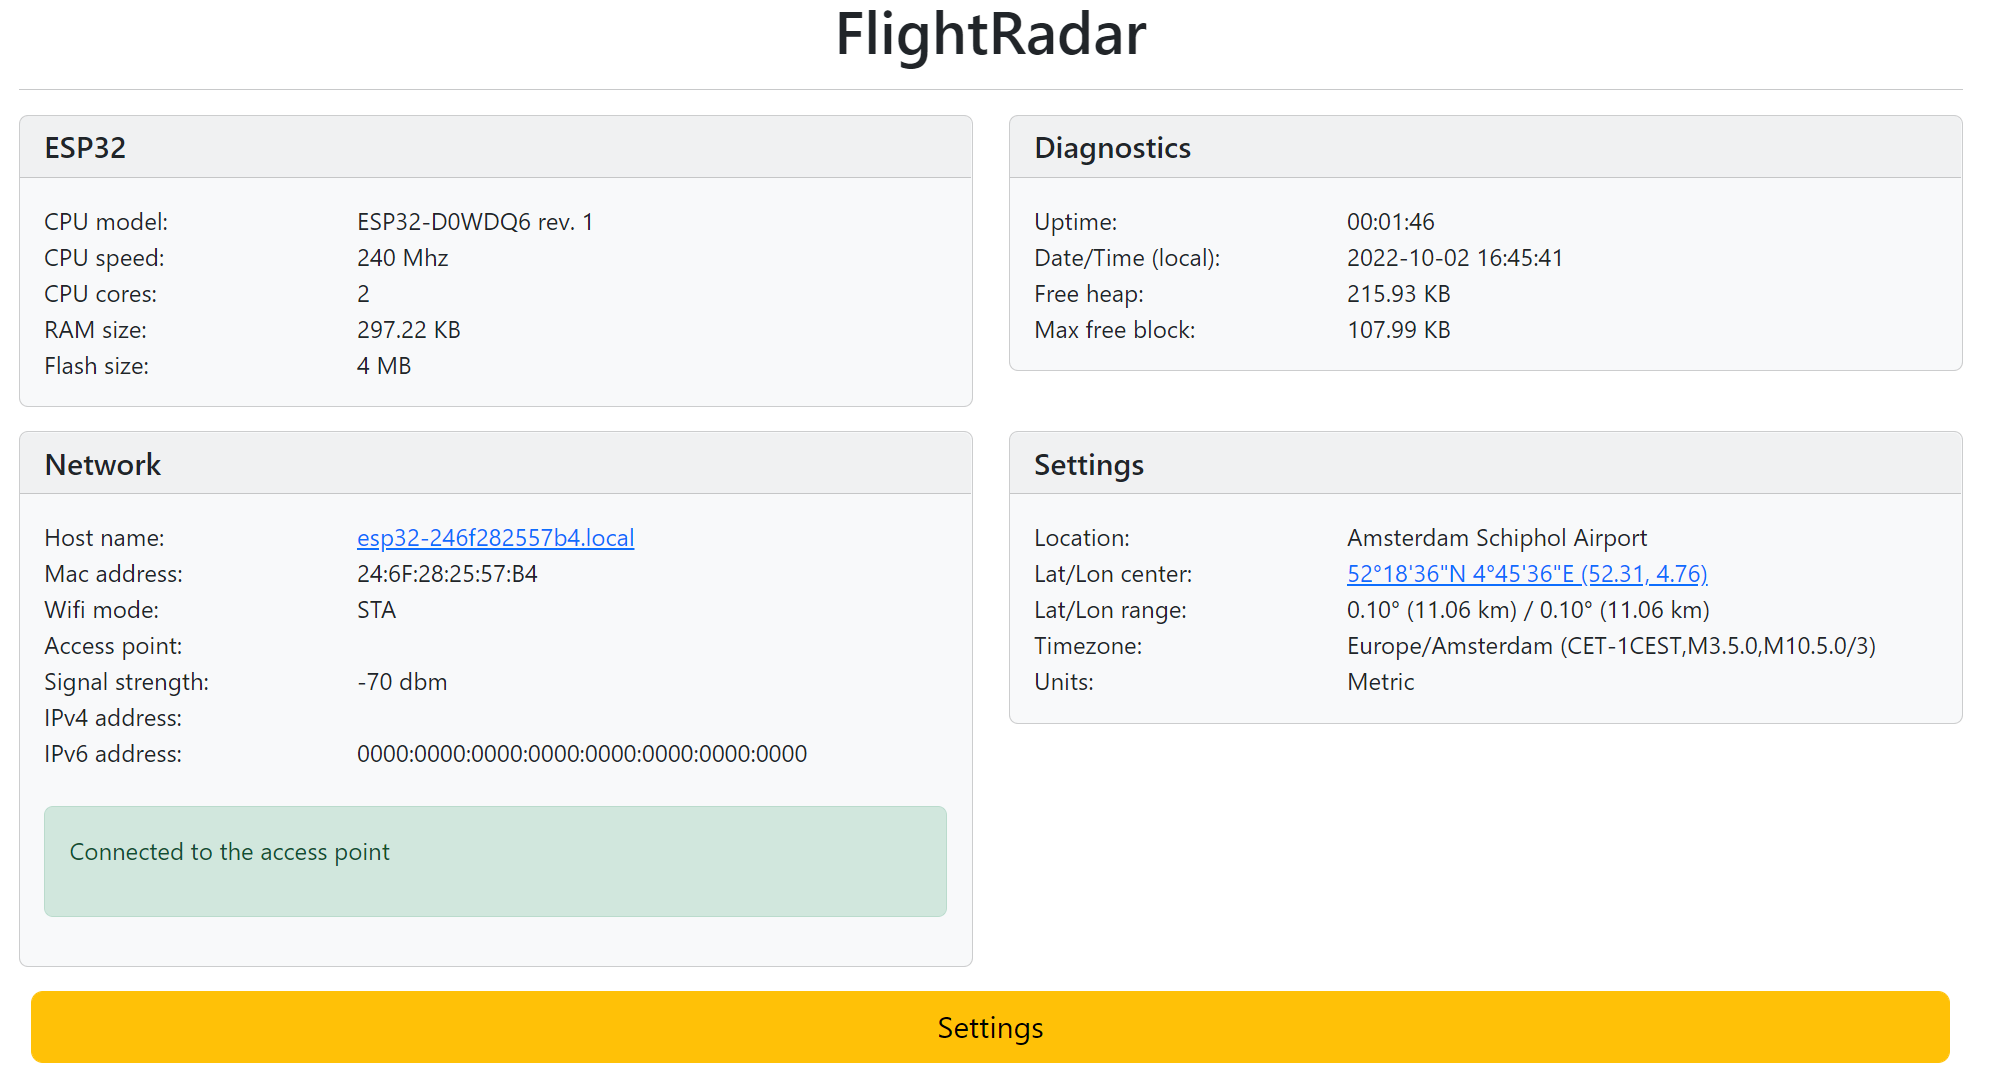Image resolution: width=1989 pixels, height=1074 pixels.
Task: Click the free heap value 215.93 KB
Action: 1398,294
